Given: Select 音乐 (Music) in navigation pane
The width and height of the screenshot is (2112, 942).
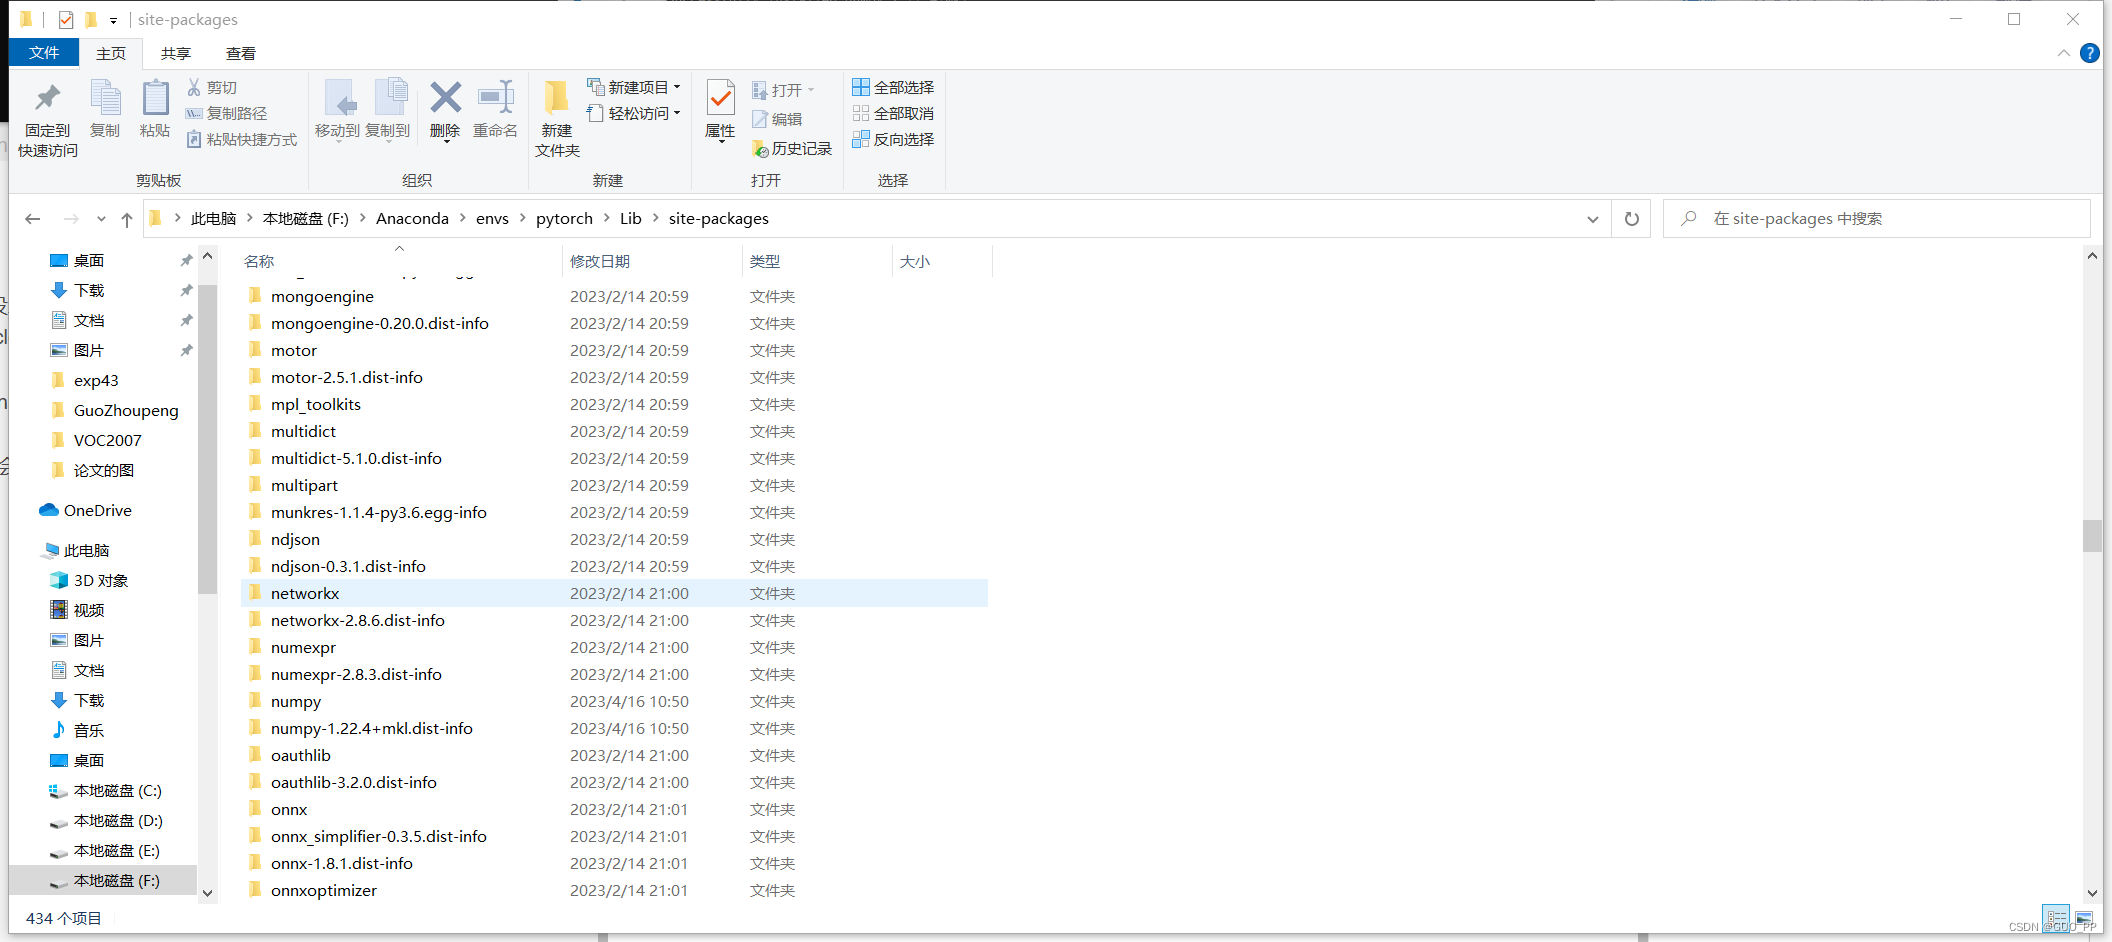Looking at the screenshot, I should pyautogui.click(x=88, y=730).
